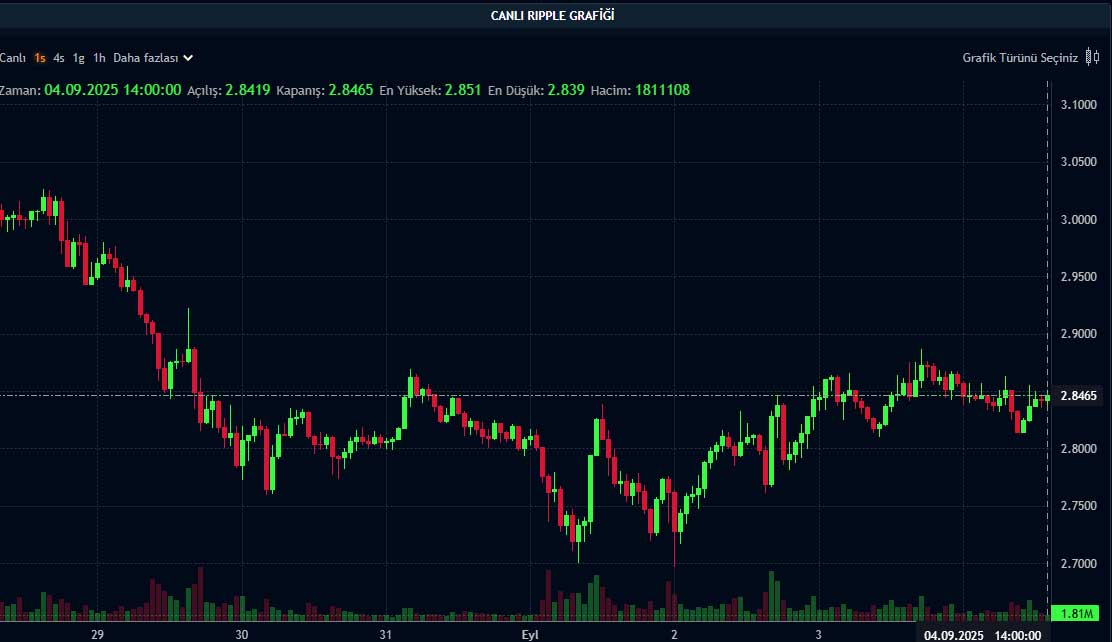
Task: Click the 3.0000 price axis label
Action: point(1079,220)
